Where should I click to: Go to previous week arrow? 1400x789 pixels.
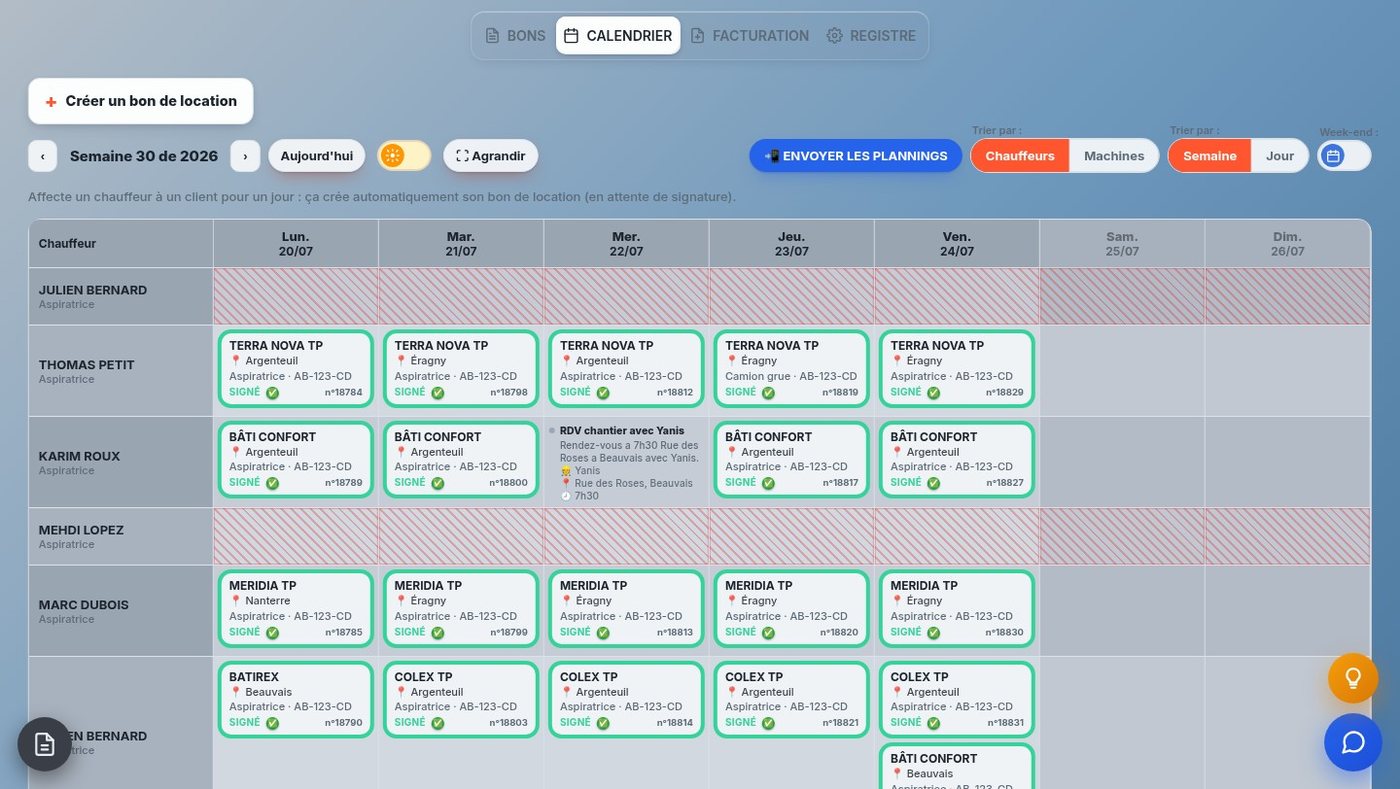[x=42, y=156]
